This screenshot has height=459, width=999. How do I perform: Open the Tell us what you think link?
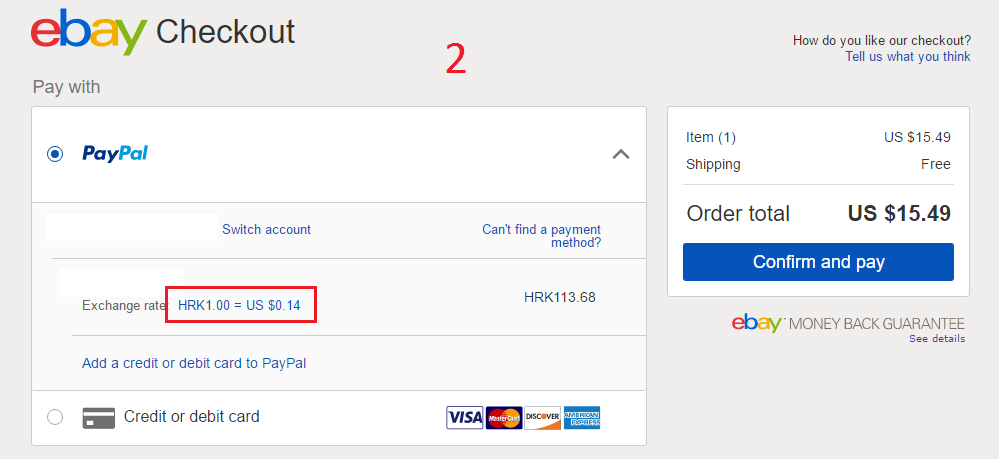[x=908, y=57]
